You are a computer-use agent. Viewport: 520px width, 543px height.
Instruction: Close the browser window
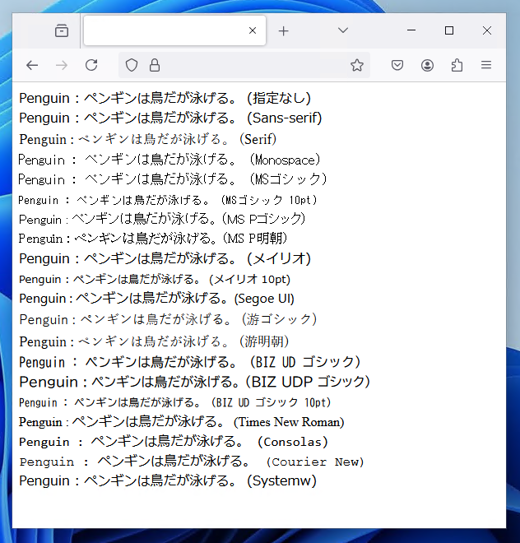click(x=487, y=30)
